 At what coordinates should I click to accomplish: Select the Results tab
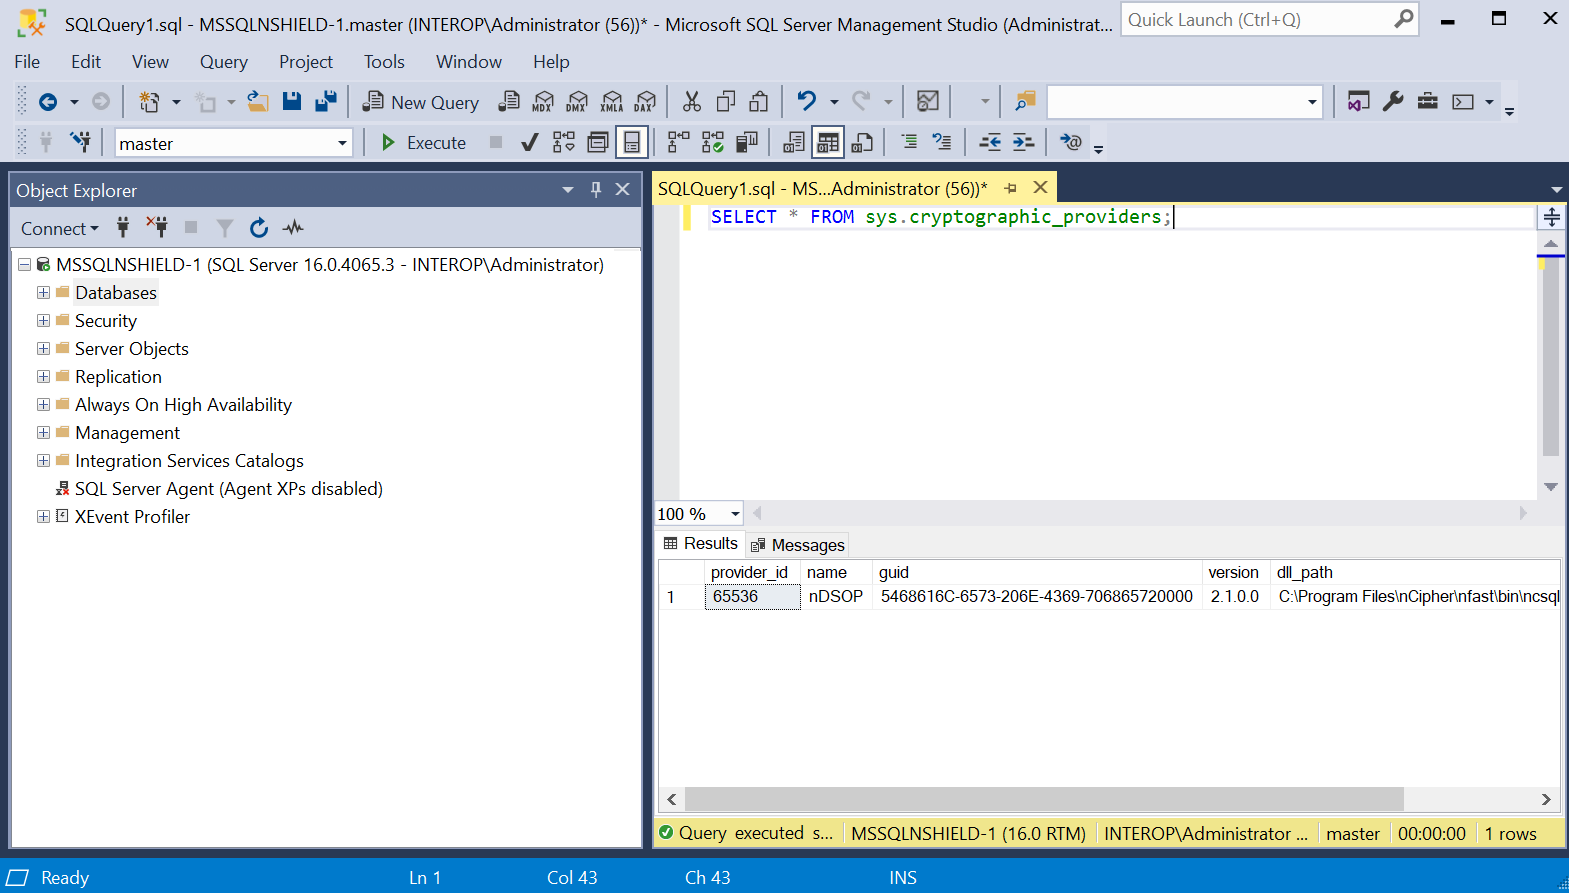(701, 543)
